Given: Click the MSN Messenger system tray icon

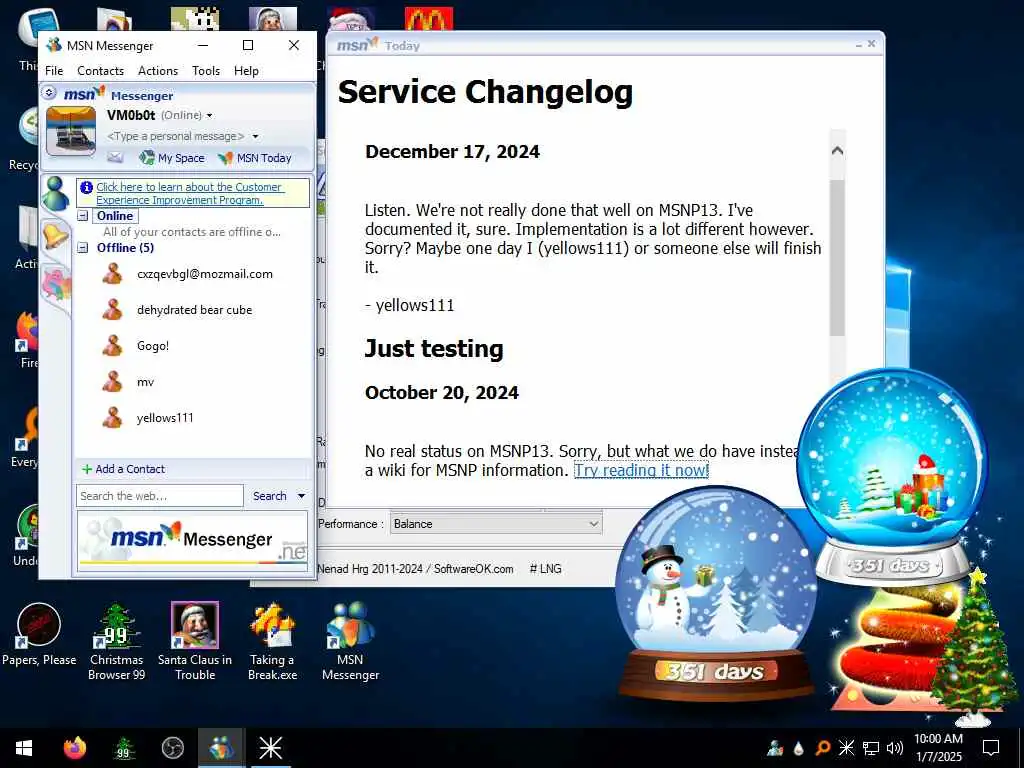Looking at the screenshot, I should coord(775,748).
